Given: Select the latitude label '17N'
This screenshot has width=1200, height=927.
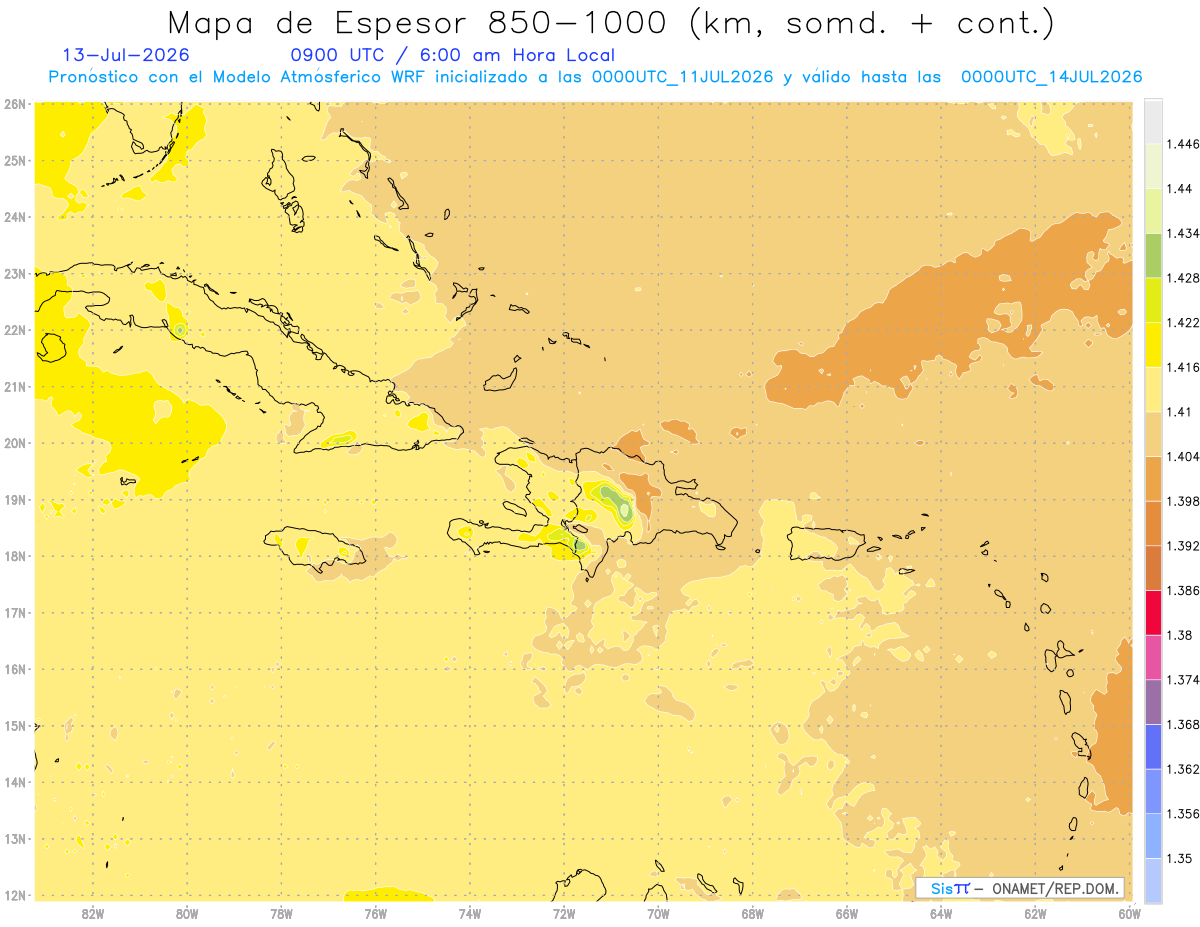Looking at the screenshot, I should click(x=15, y=612).
